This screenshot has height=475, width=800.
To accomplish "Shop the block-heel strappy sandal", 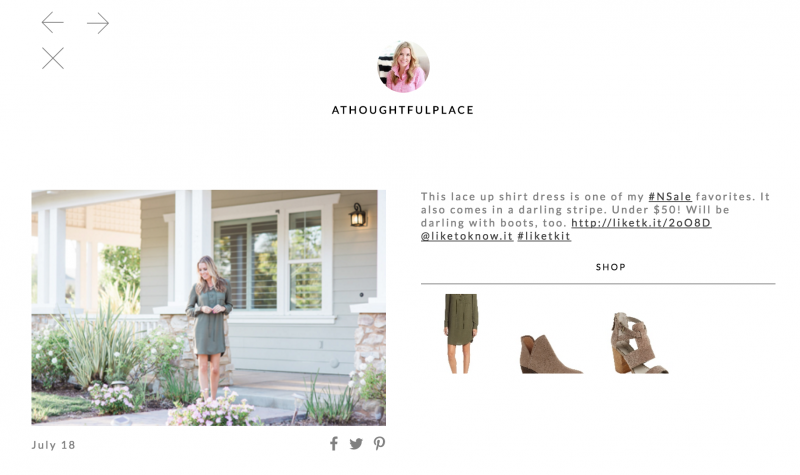I will coord(640,343).
